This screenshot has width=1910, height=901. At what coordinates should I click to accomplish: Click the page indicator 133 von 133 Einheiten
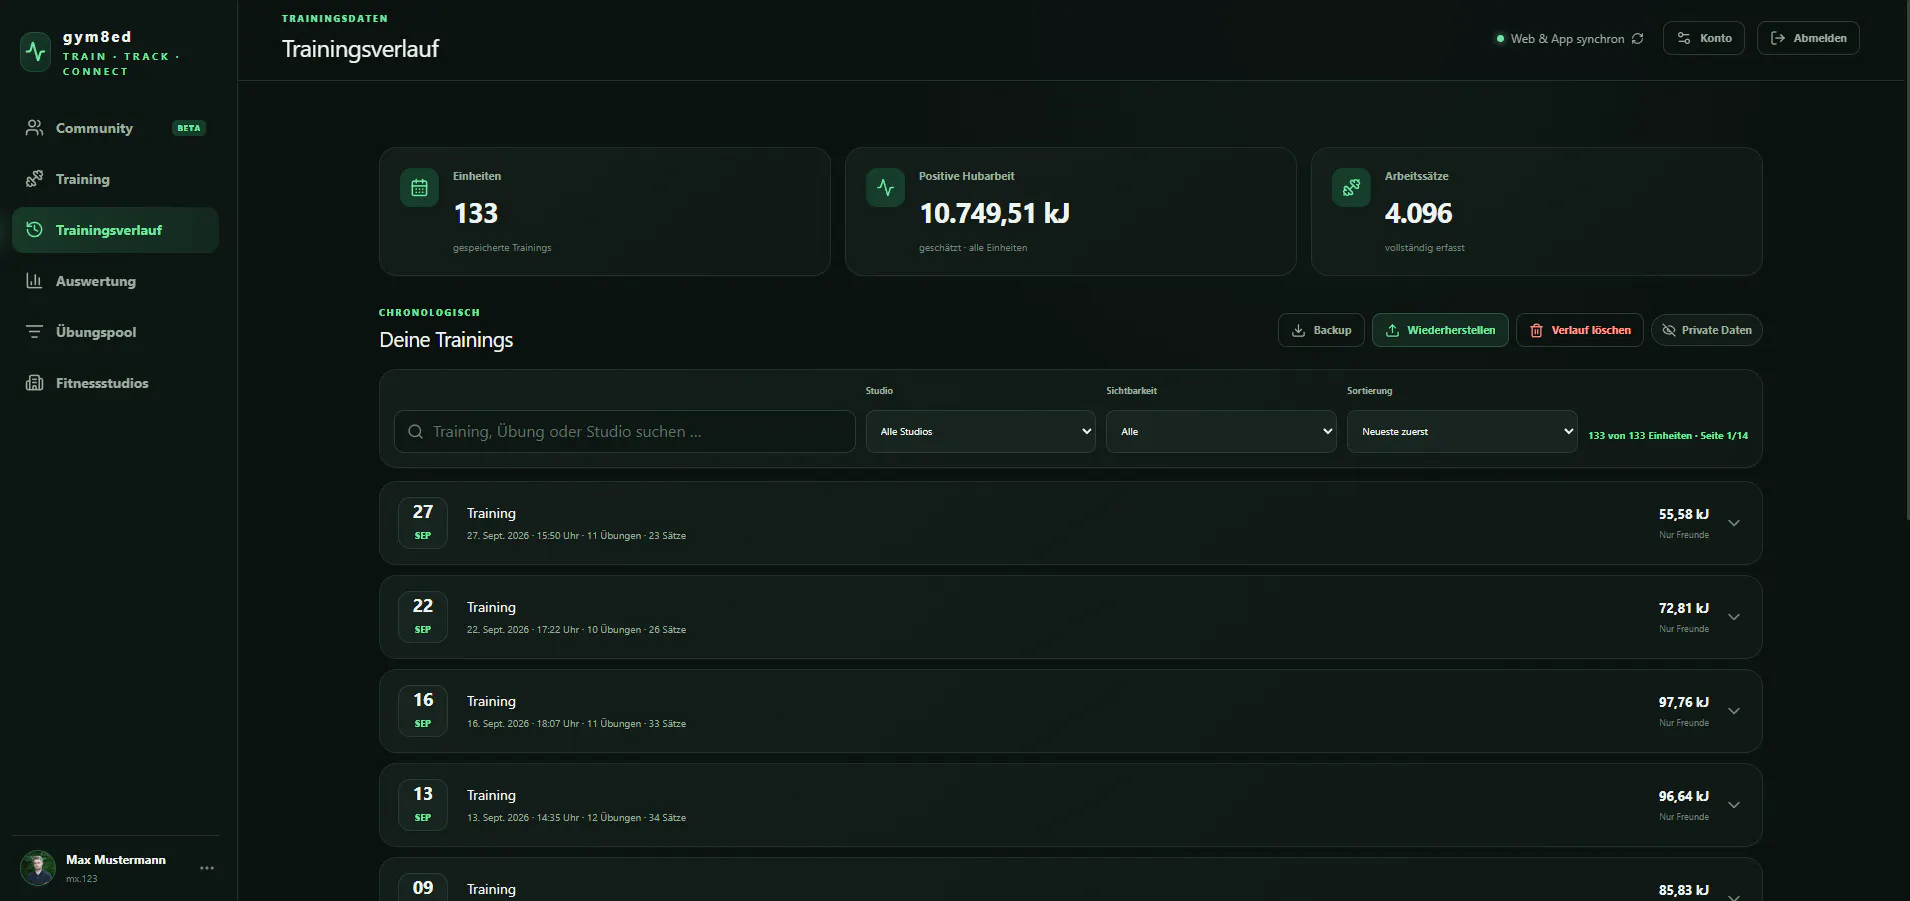(1668, 436)
